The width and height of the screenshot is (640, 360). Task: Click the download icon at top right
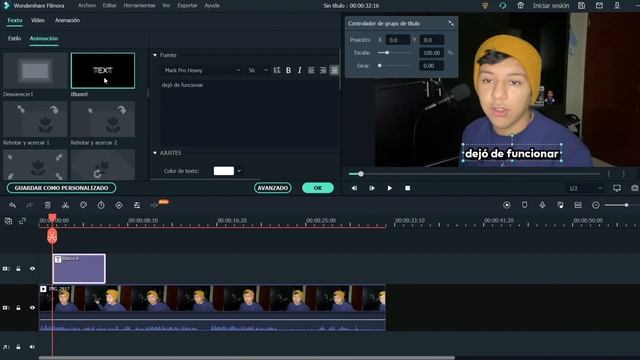click(617, 6)
